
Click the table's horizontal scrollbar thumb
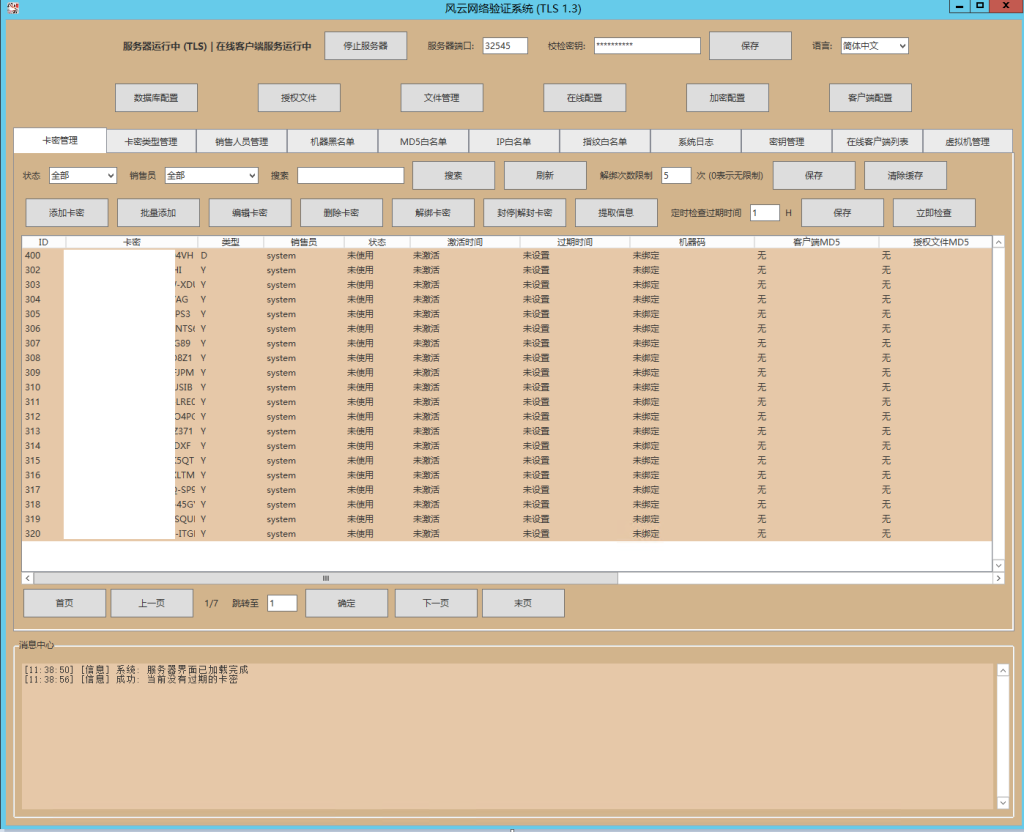pos(325,578)
